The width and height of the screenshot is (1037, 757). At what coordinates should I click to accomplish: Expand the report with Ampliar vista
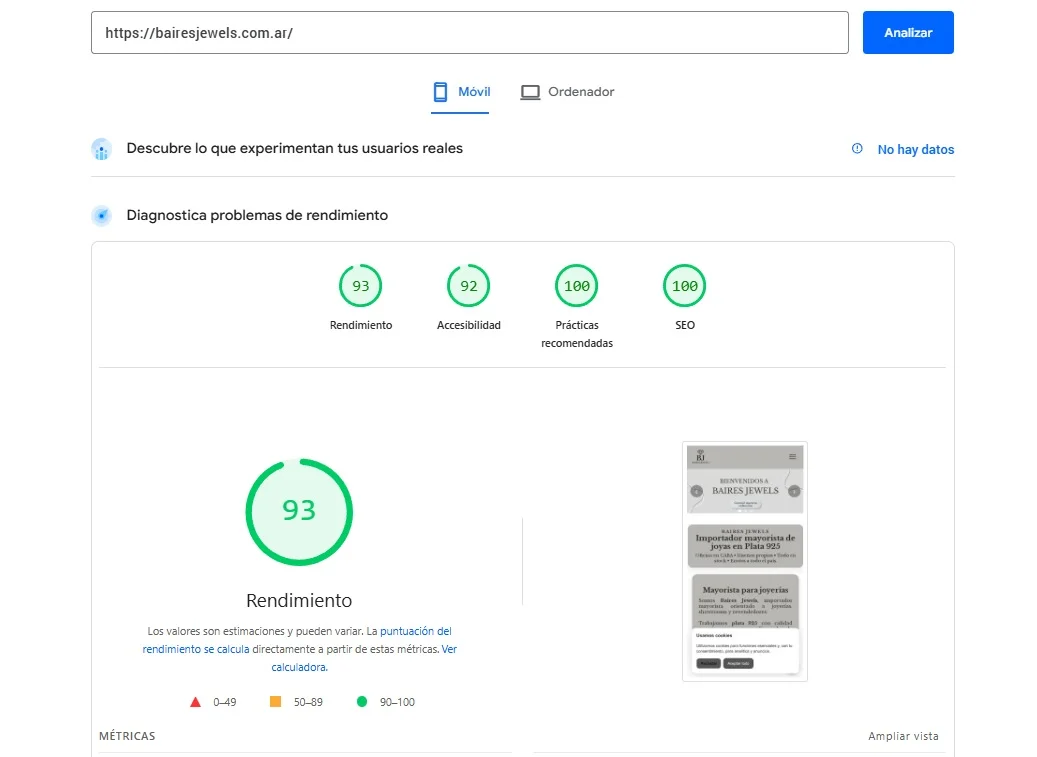tap(902, 735)
